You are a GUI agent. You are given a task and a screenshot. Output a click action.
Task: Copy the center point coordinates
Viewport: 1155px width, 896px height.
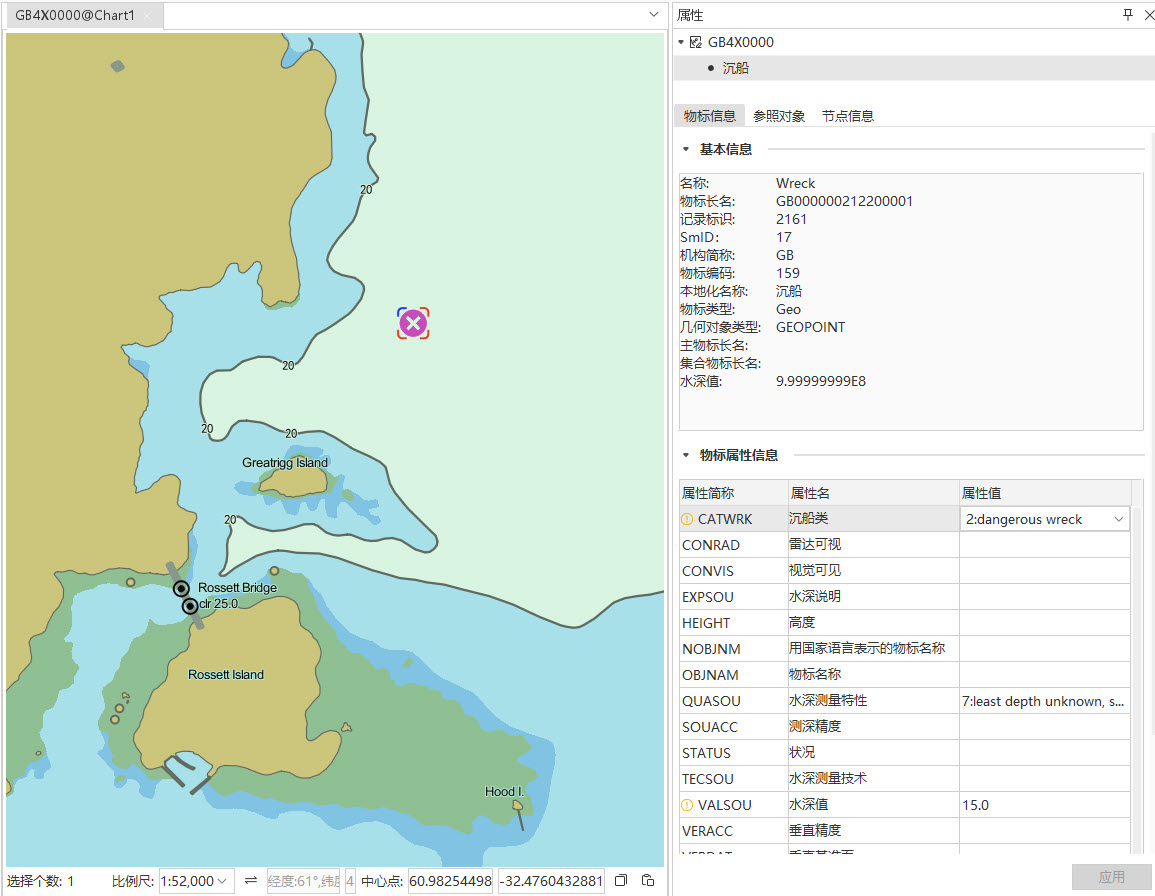(x=621, y=880)
